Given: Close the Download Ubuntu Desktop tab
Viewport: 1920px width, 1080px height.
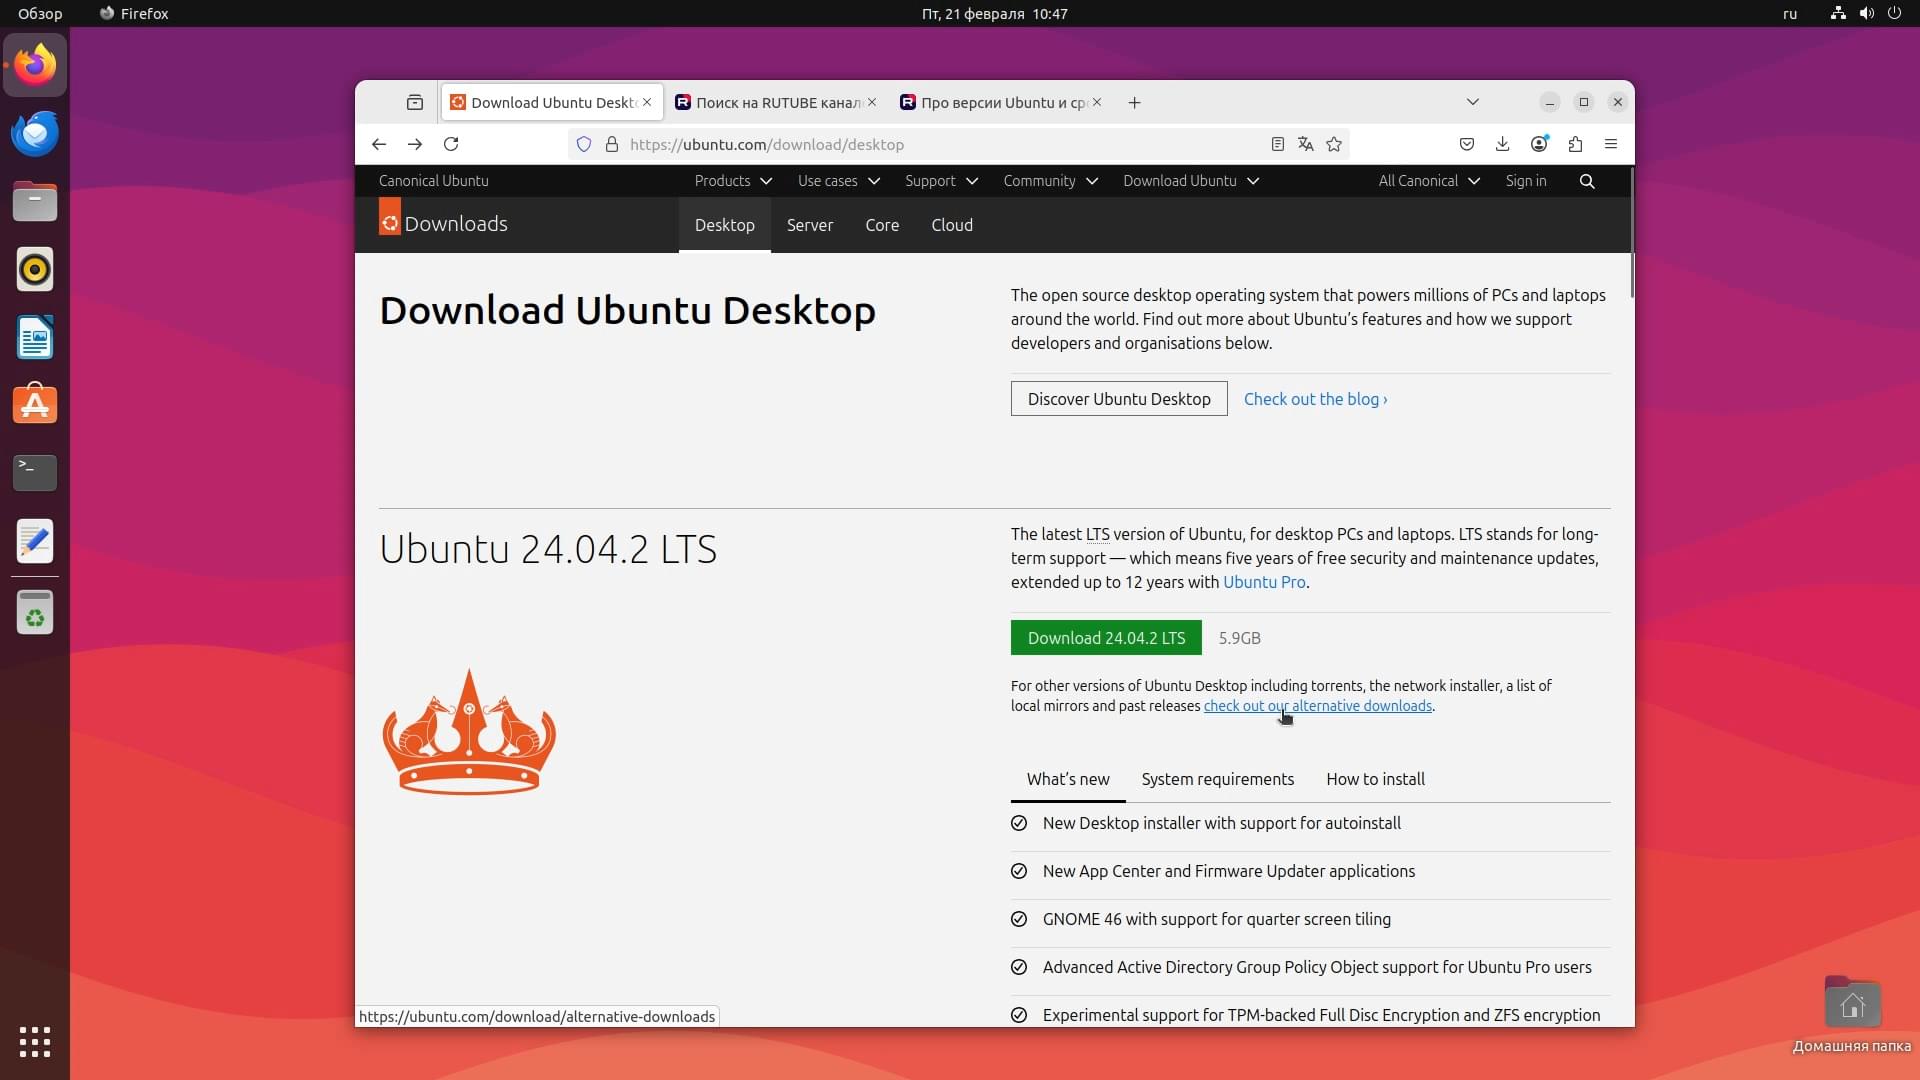Looking at the screenshot, I should tap(647, 102).
